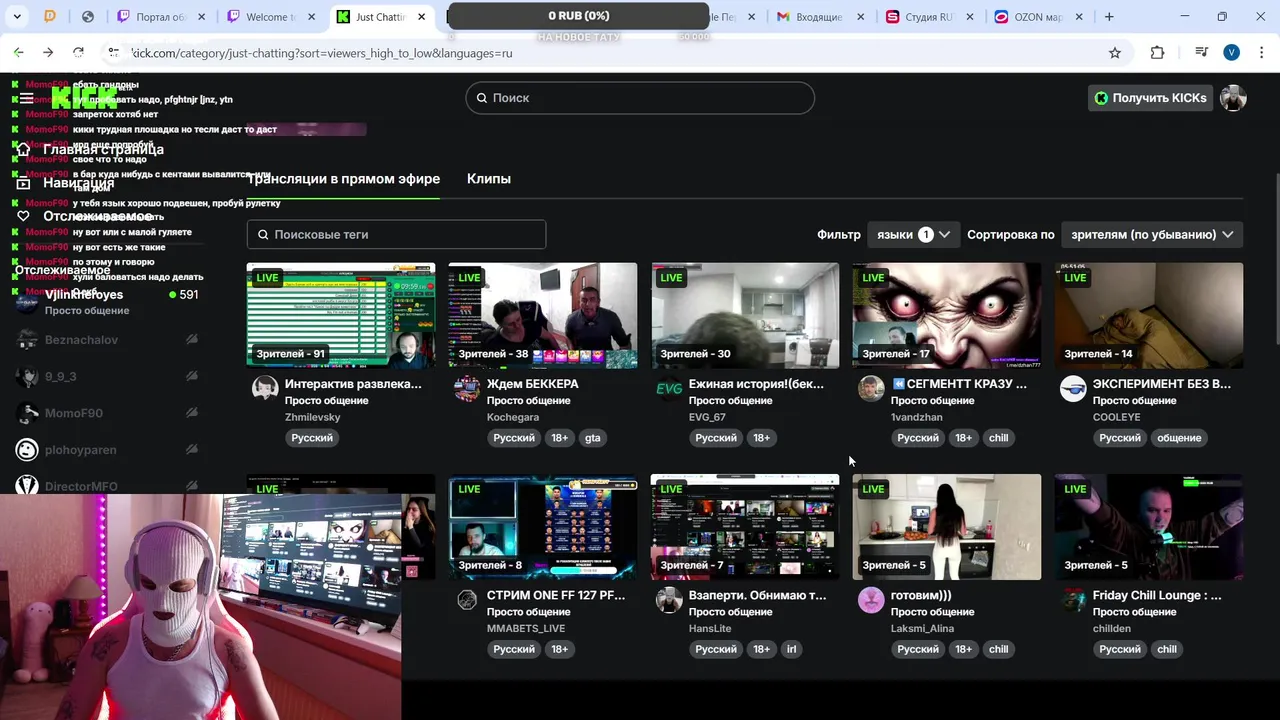The width and height of the screenshot is (1280, 720).
Task: Open the ЭКСПЕРИМЕНТ БЕЗ В... stream thumbnail
Action: tap(1149, 316)
